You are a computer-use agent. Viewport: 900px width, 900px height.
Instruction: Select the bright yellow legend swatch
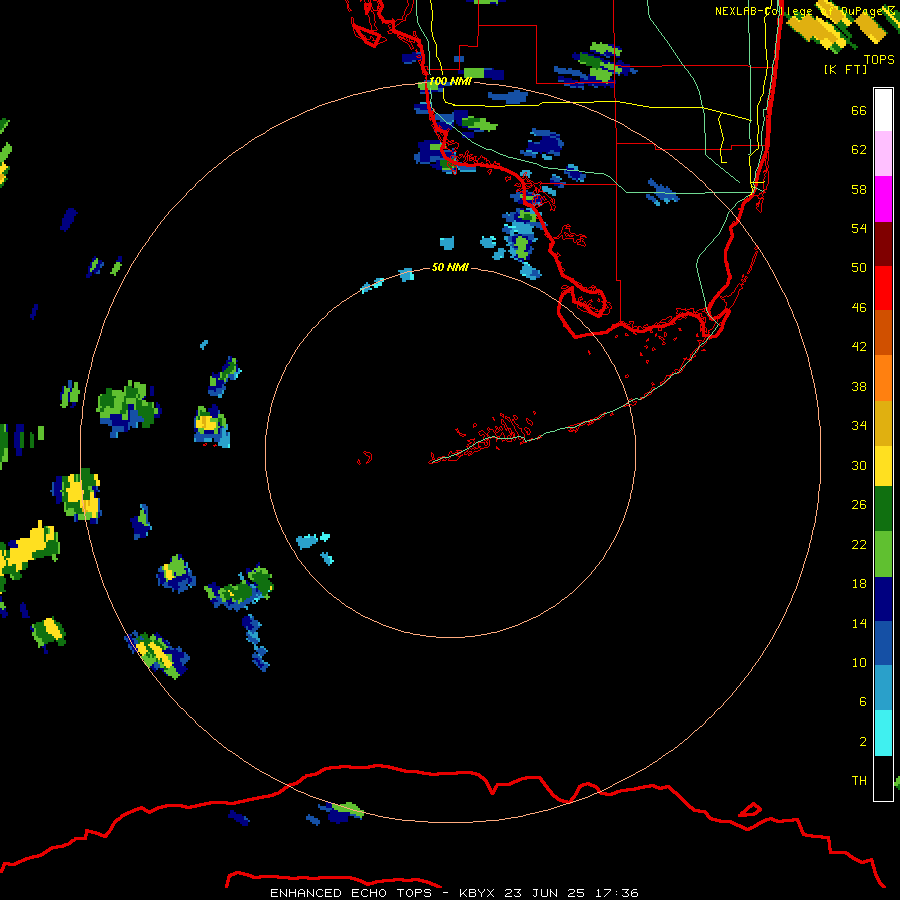[883, 466]
